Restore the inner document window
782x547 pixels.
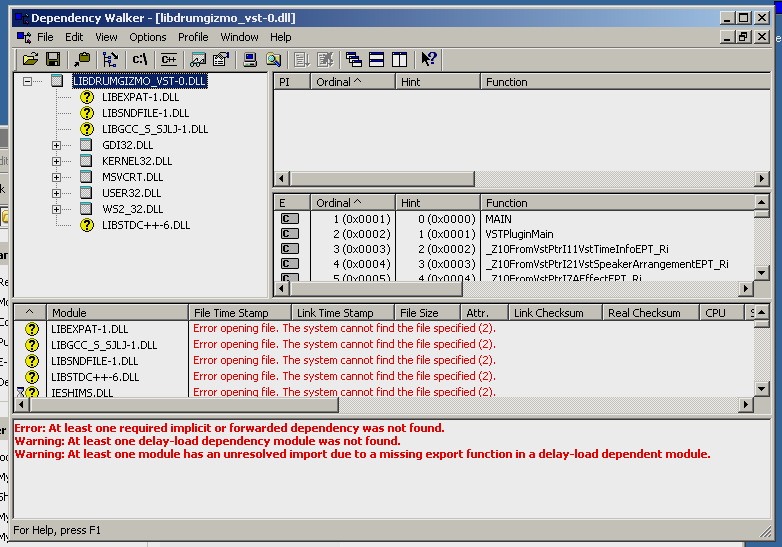744,37
